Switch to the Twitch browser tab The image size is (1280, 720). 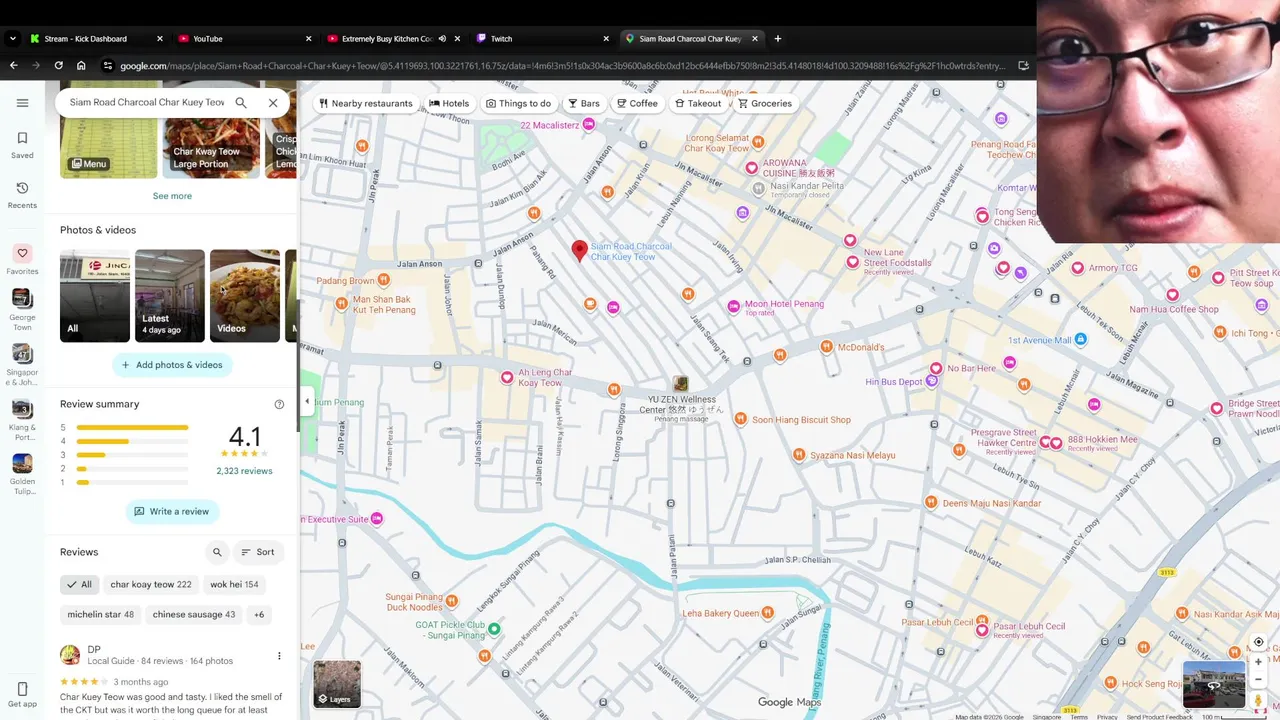click(x=543, y=39)
